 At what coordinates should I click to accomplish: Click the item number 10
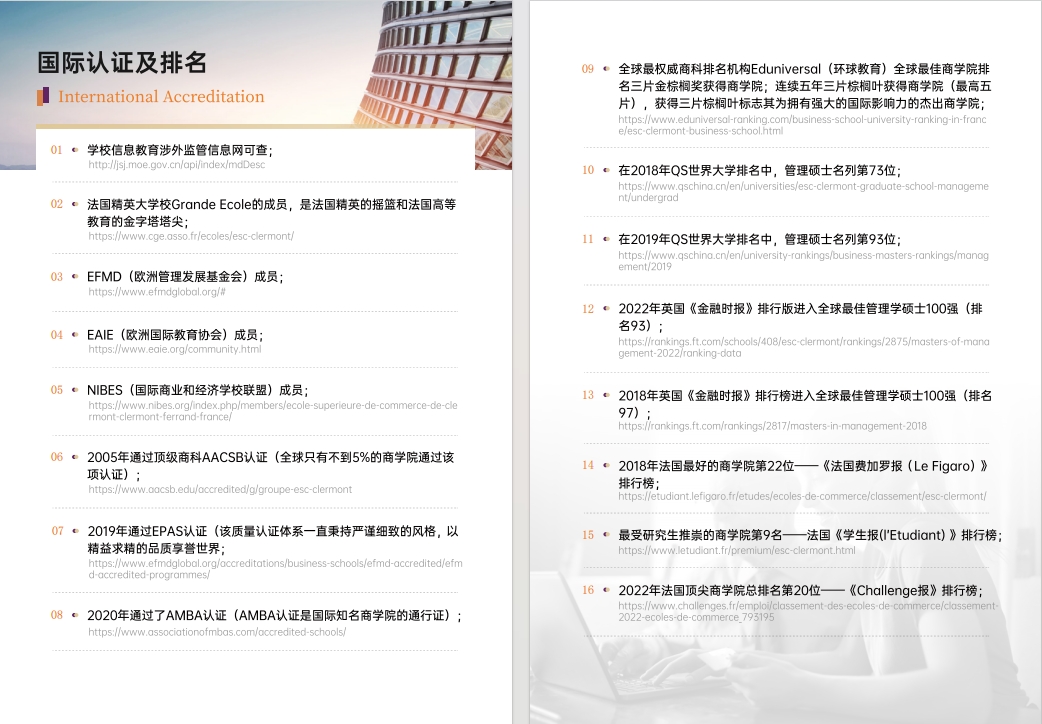587,170
